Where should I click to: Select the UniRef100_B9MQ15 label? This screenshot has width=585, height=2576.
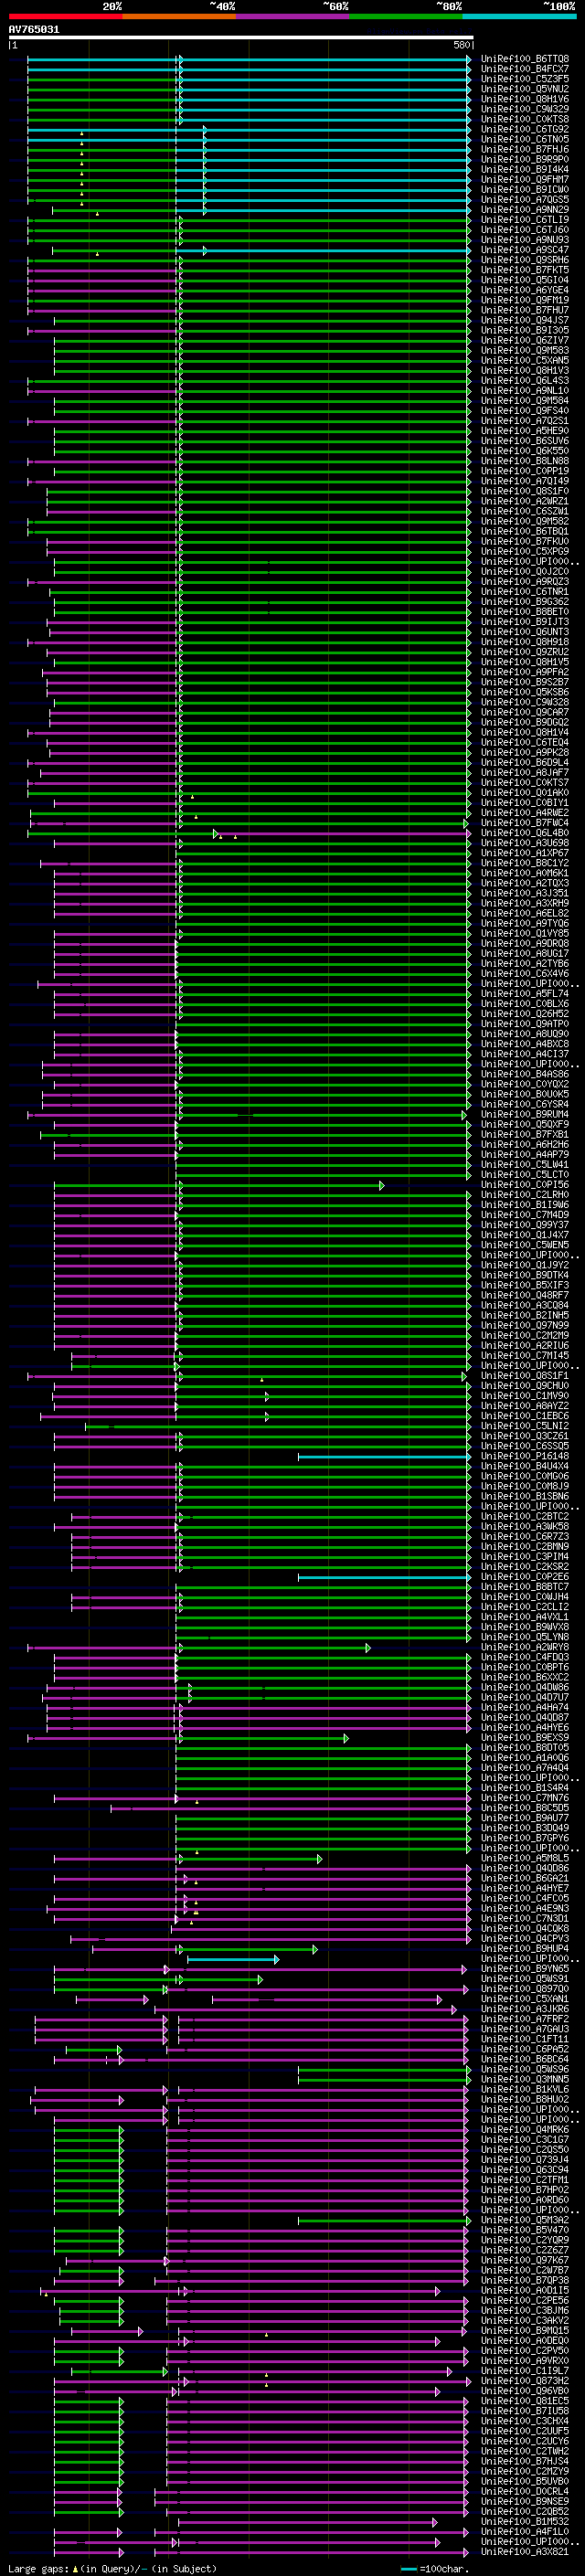pos(525,2330)
